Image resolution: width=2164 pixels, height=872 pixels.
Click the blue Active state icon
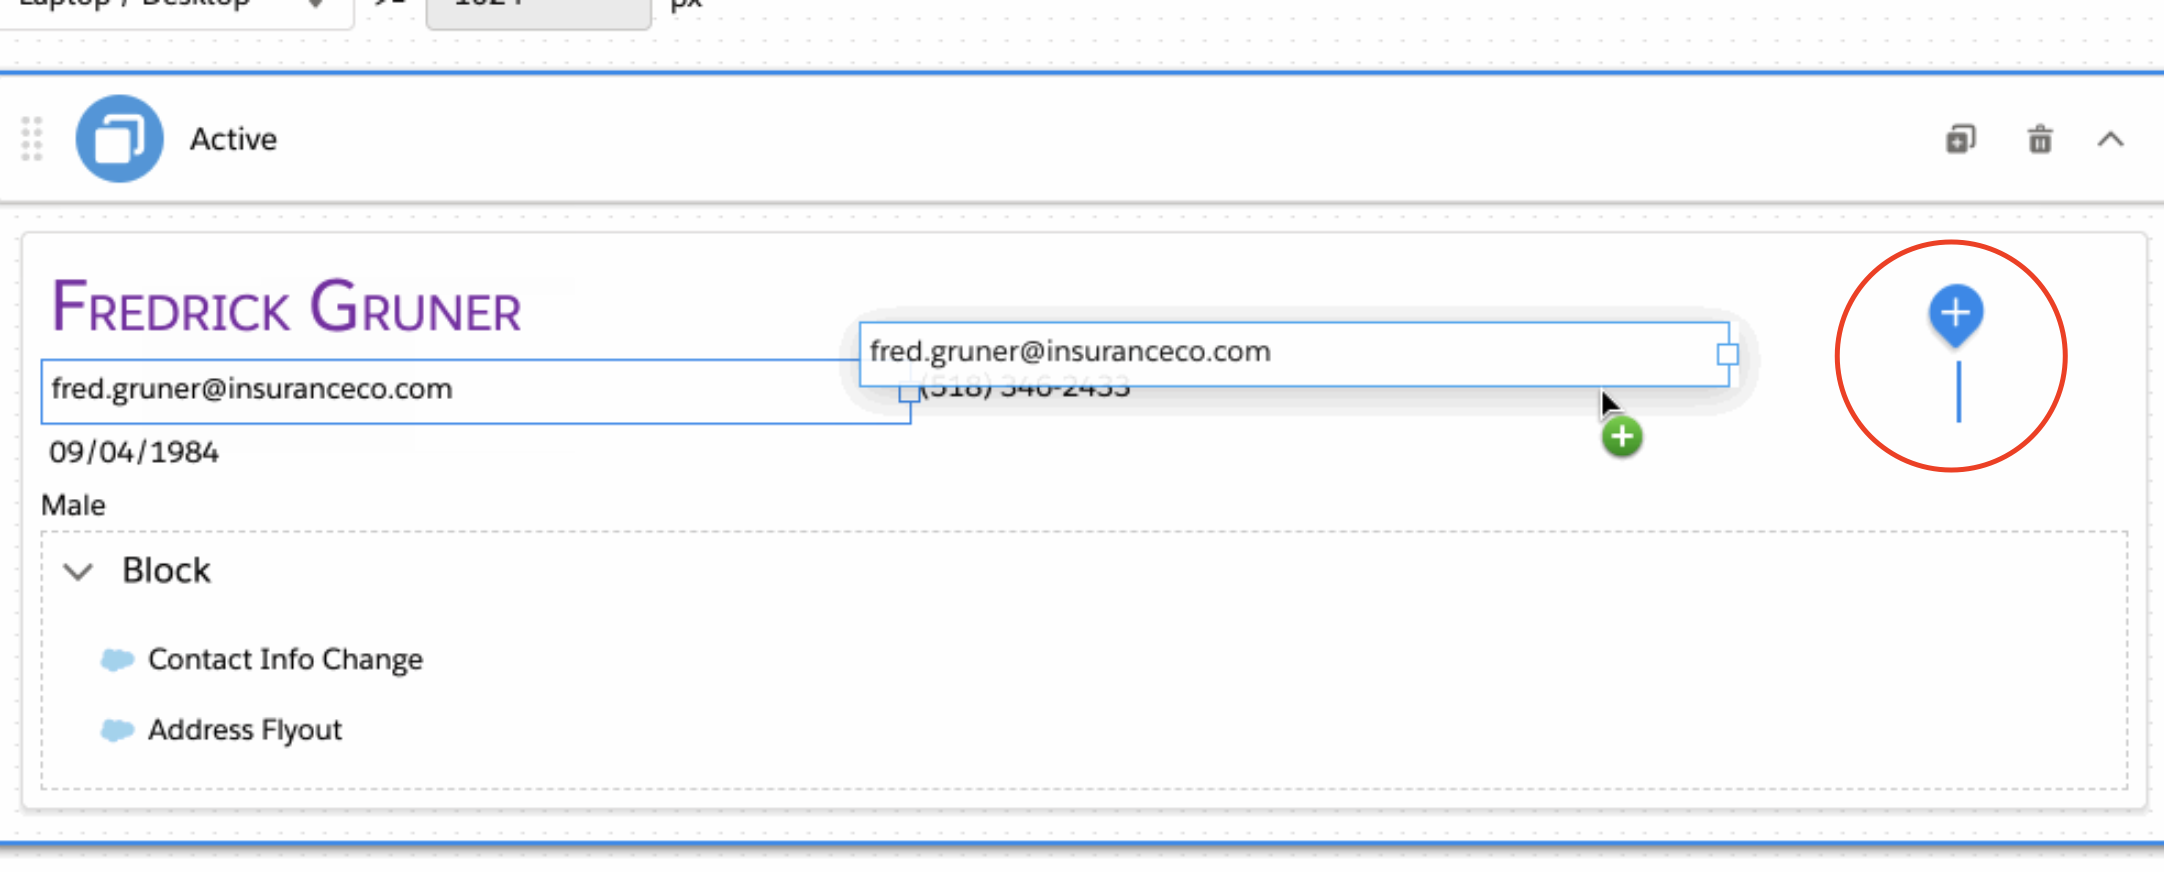click(119, 139)
